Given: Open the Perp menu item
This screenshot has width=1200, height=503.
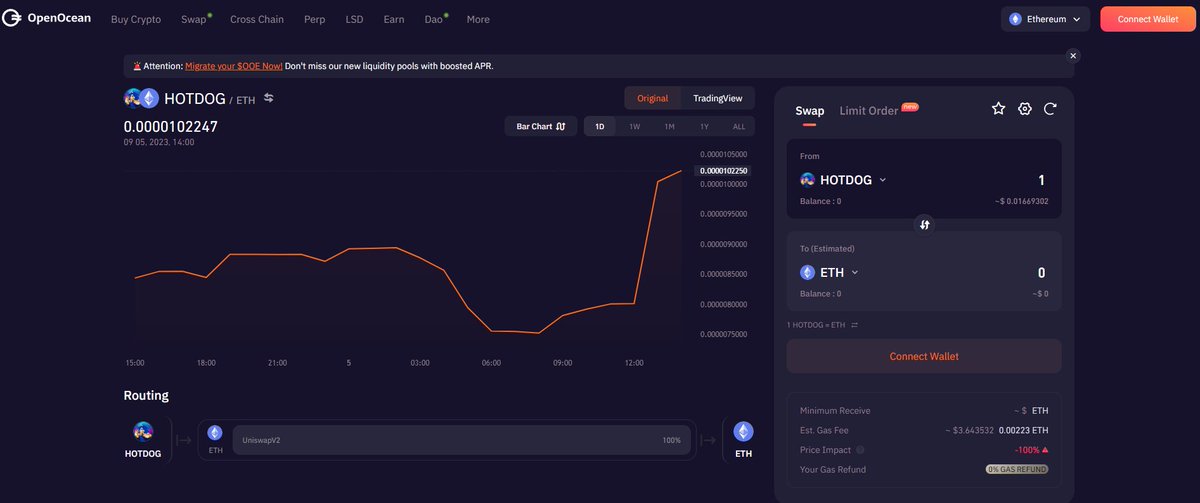Looking at the screenshot, I should coord(314,19).
